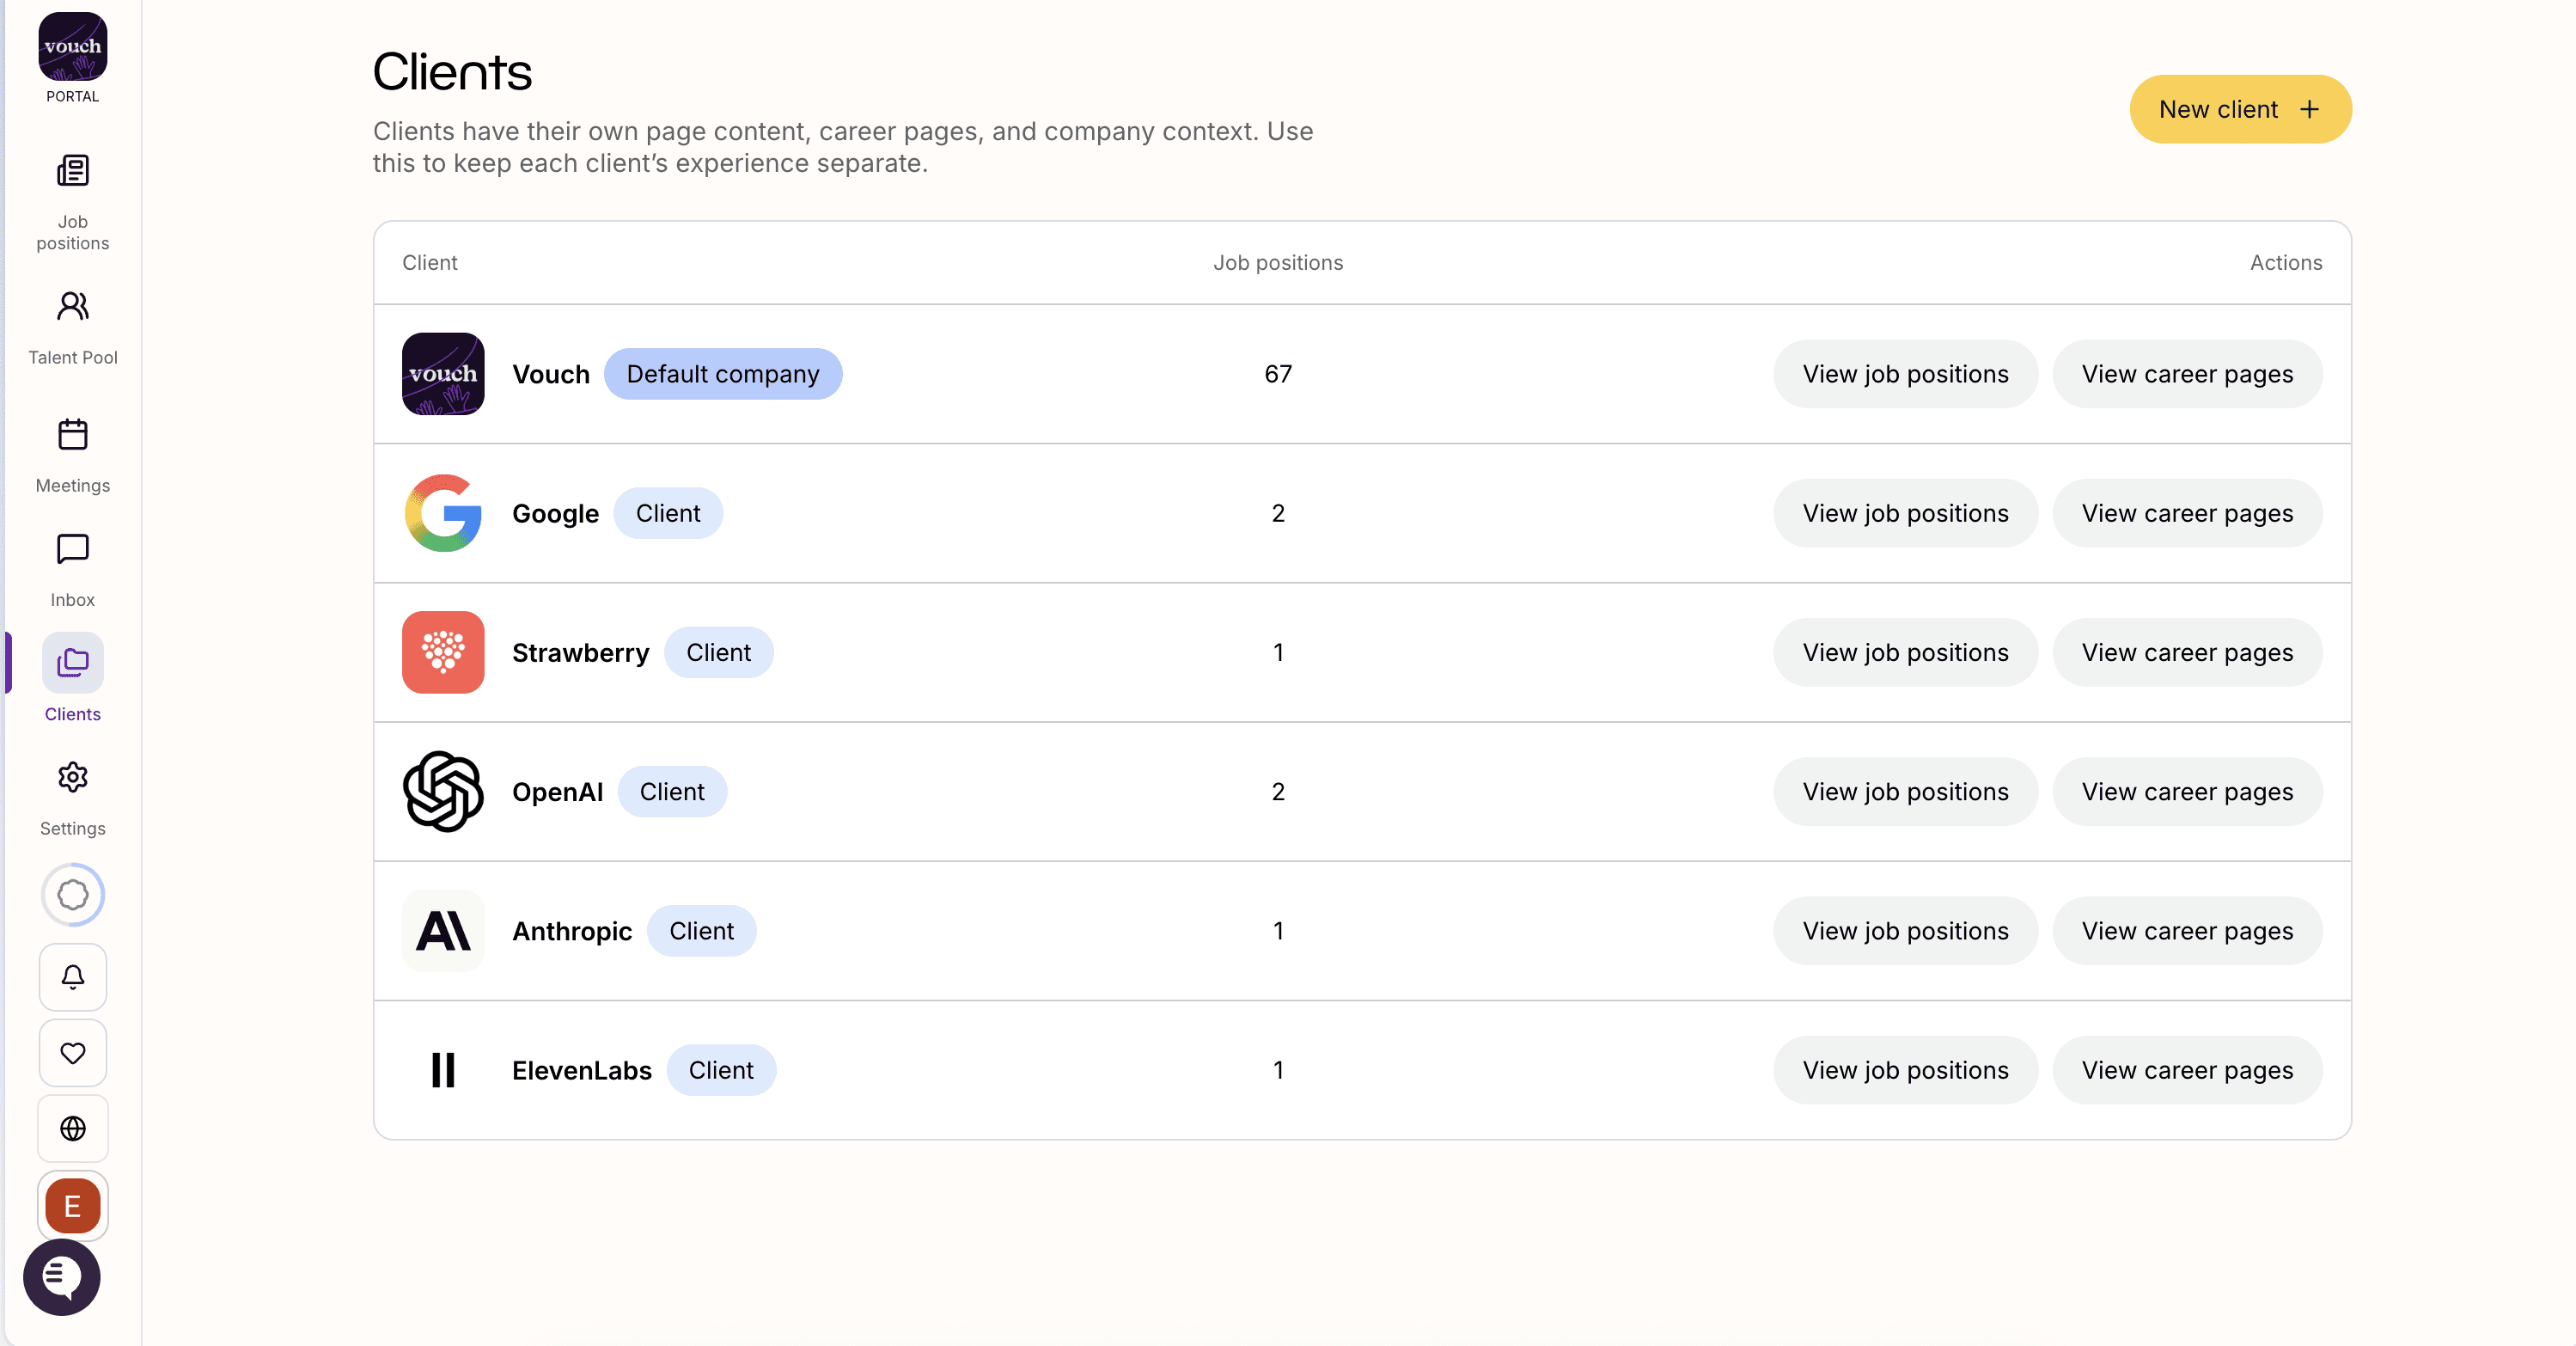Create a New client

(2240, 109)
